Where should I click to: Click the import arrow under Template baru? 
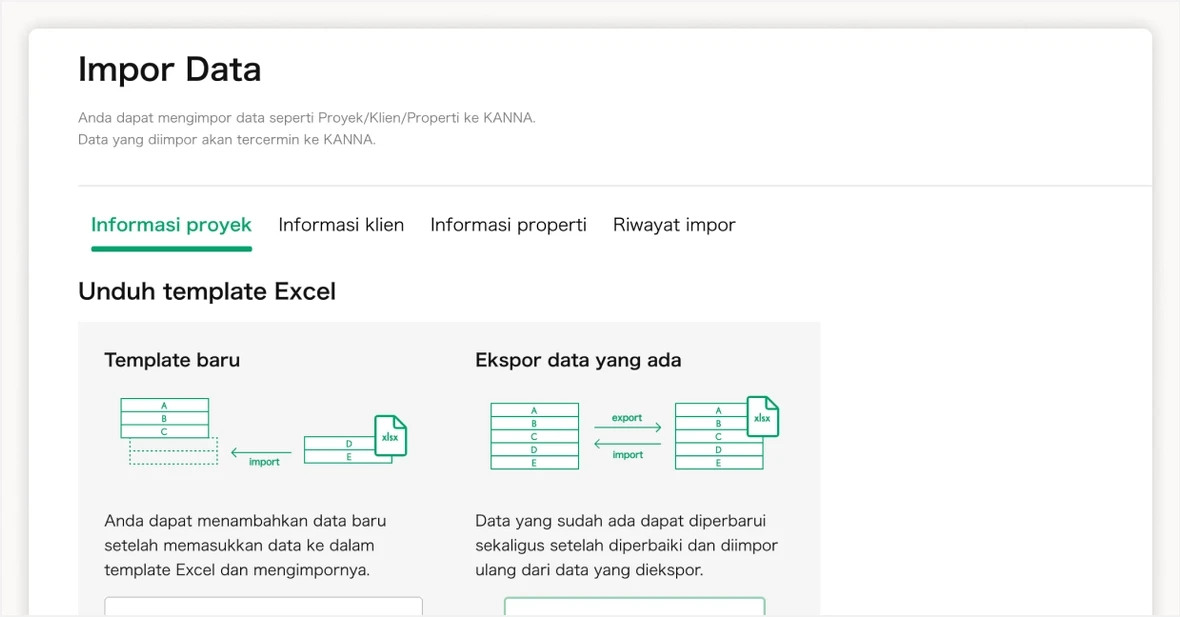click(x=261, y=452)
